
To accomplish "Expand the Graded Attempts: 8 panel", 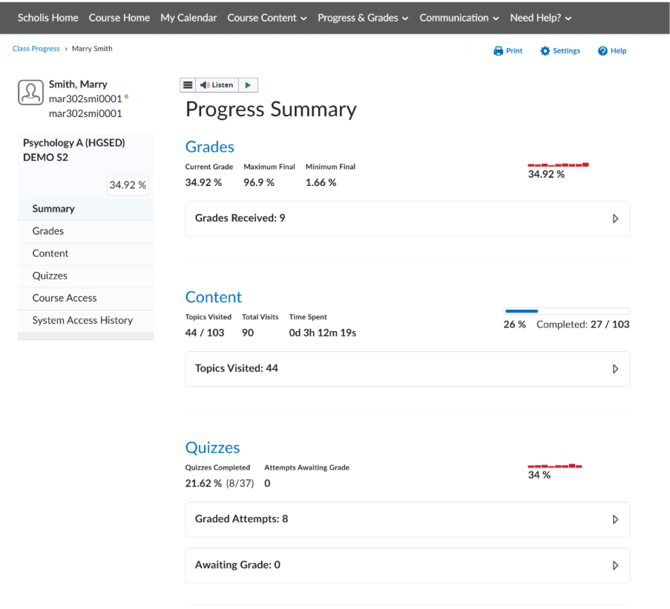I will (x=408, y=519).
